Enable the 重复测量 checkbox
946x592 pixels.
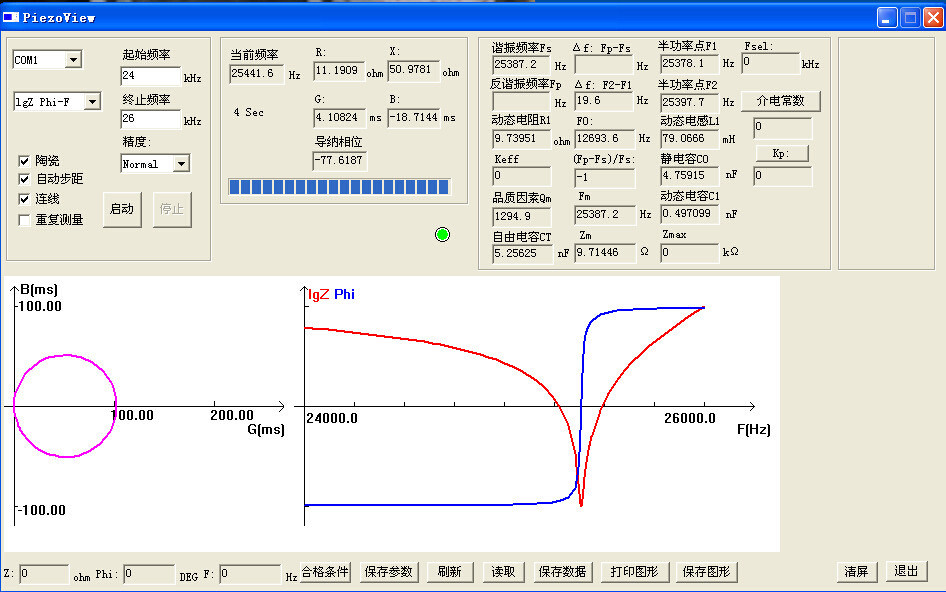pyautogui.click(x=25, y=219)
